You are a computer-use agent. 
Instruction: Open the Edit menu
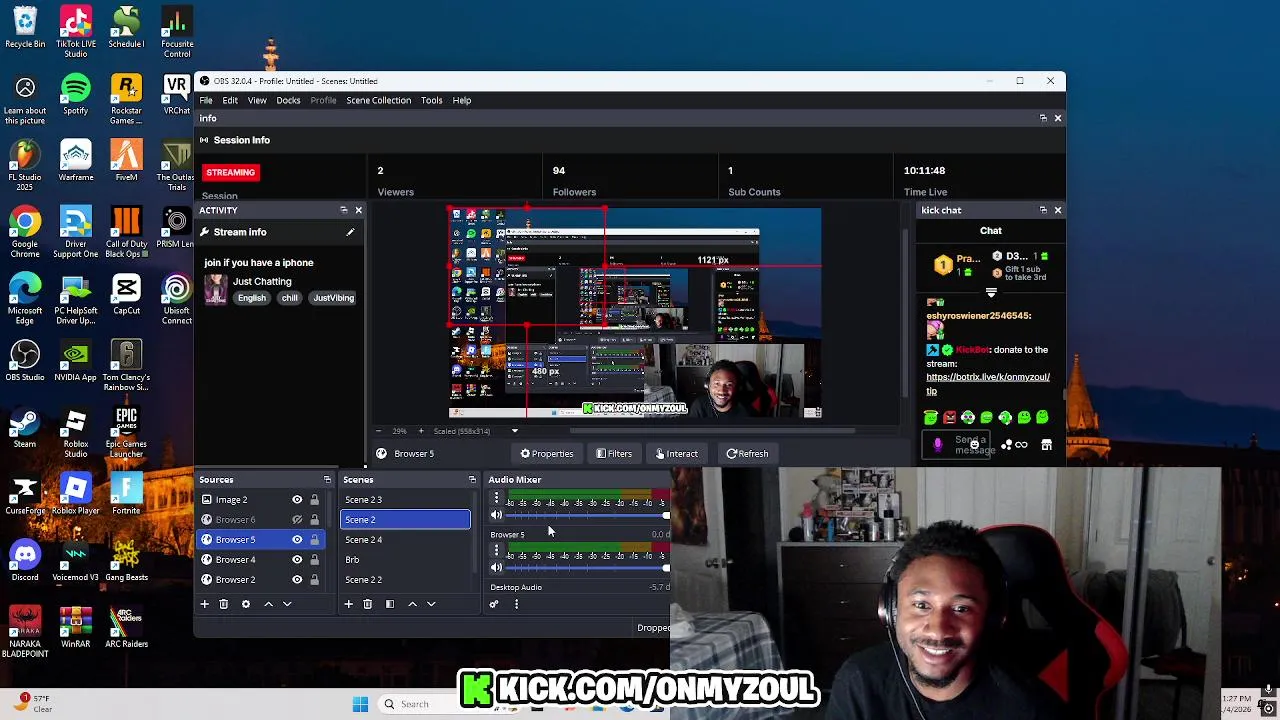click(230, 100)
